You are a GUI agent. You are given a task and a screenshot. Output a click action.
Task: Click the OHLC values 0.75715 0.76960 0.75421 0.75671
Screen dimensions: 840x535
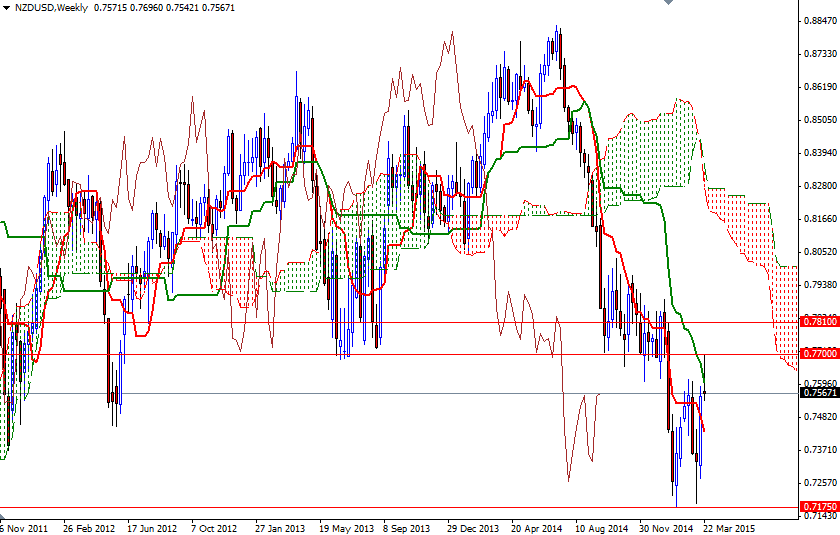[164, 8]
